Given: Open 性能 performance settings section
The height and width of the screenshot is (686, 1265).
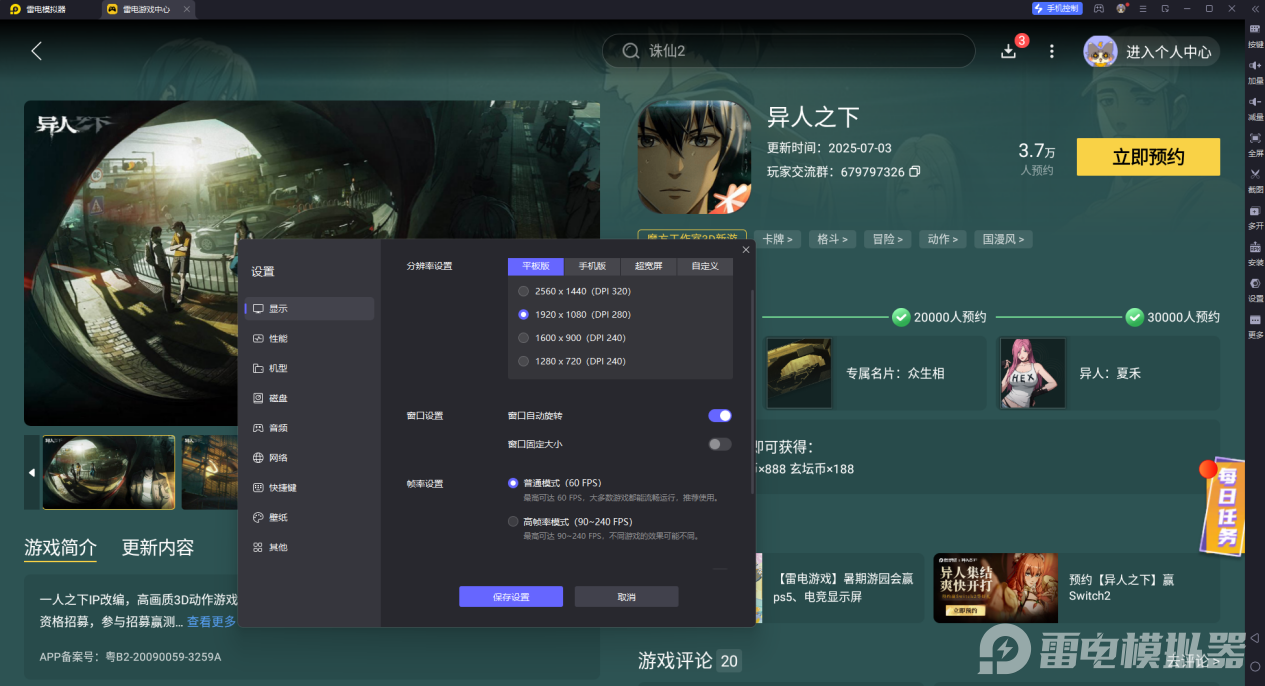Looking at the screenshot, I should 309,338.
